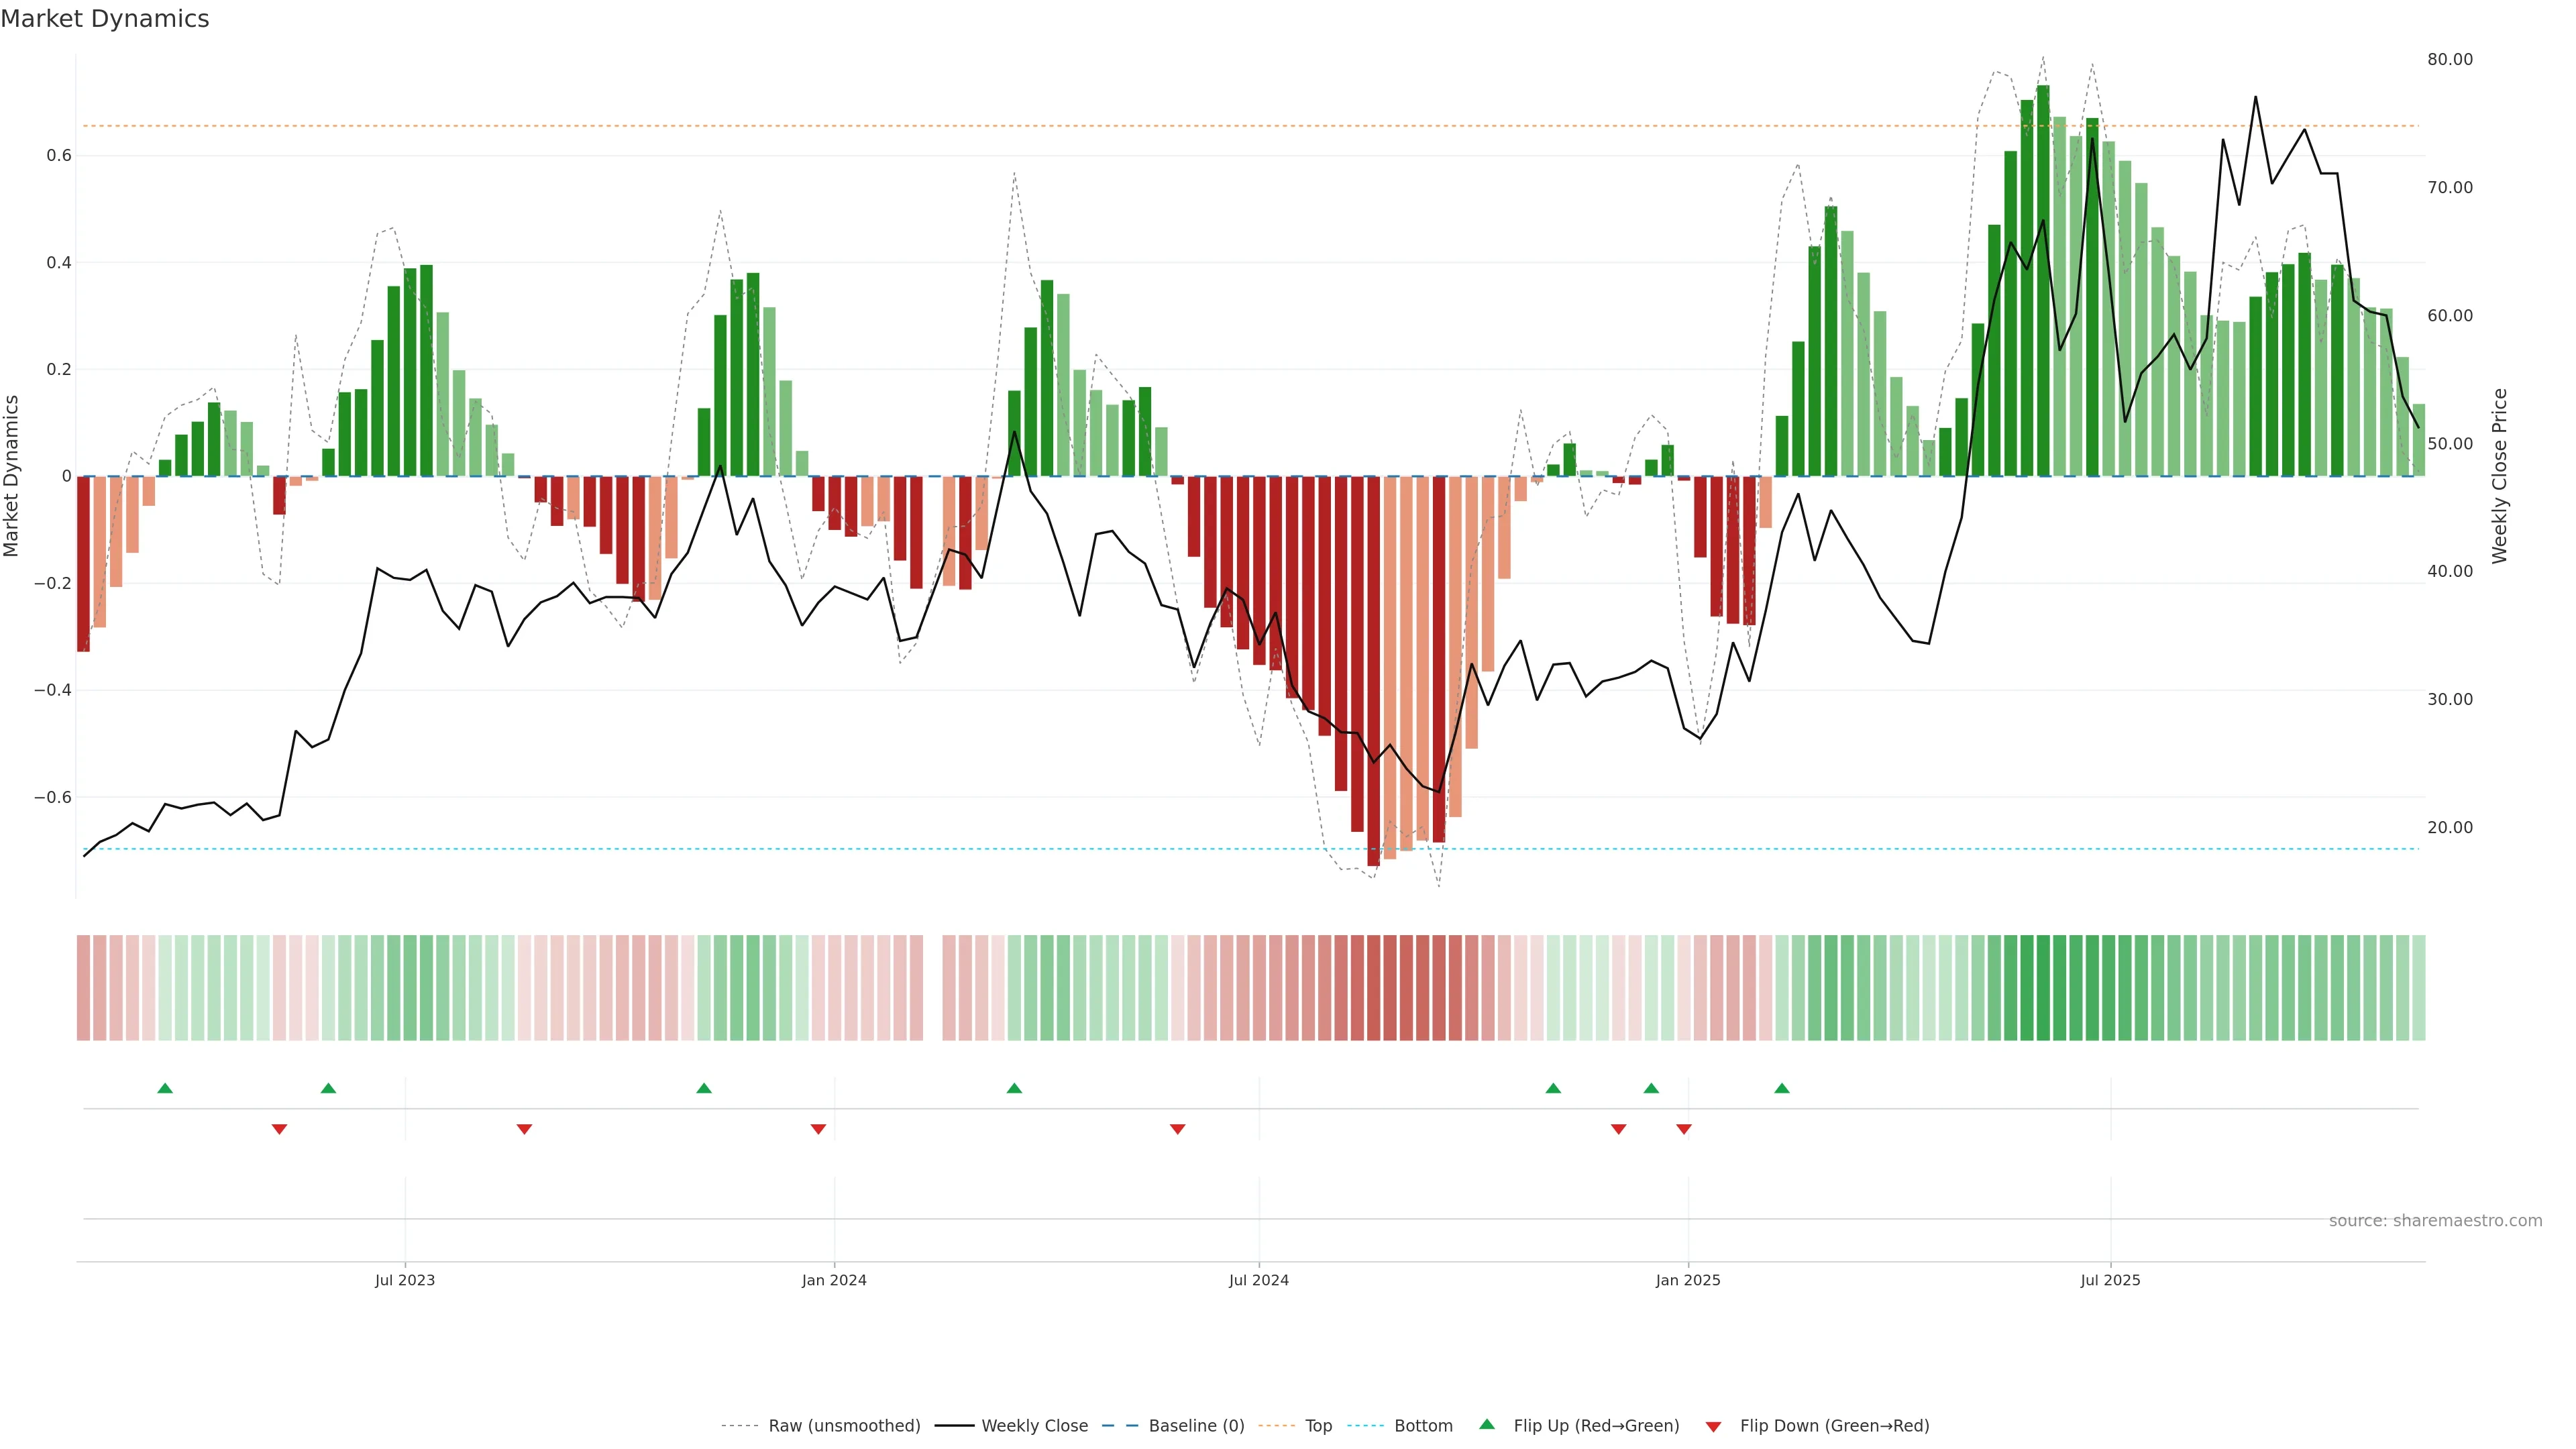
Task: Click the rightmost green flip-up triangle marker
Action: coord(1782,1088)
